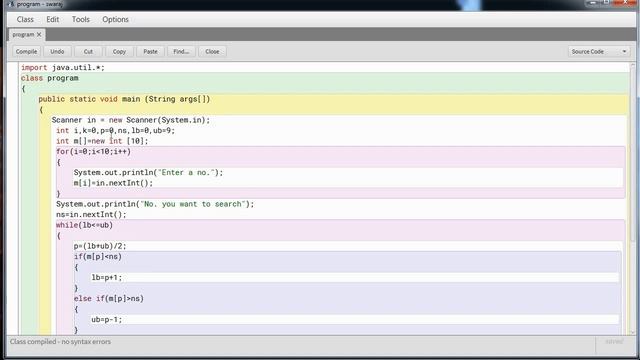Open the Source Code view dropdown
This screenshot has height=360, width=640.
click(599, 51)
